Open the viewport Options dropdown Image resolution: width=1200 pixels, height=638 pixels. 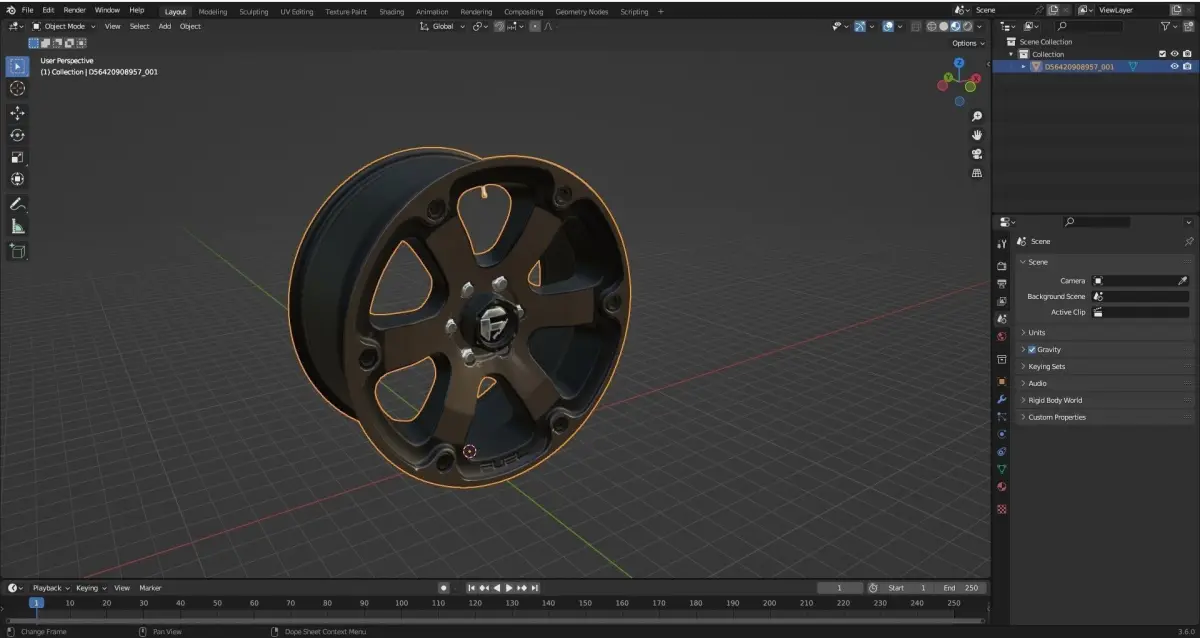coord(967,43)
